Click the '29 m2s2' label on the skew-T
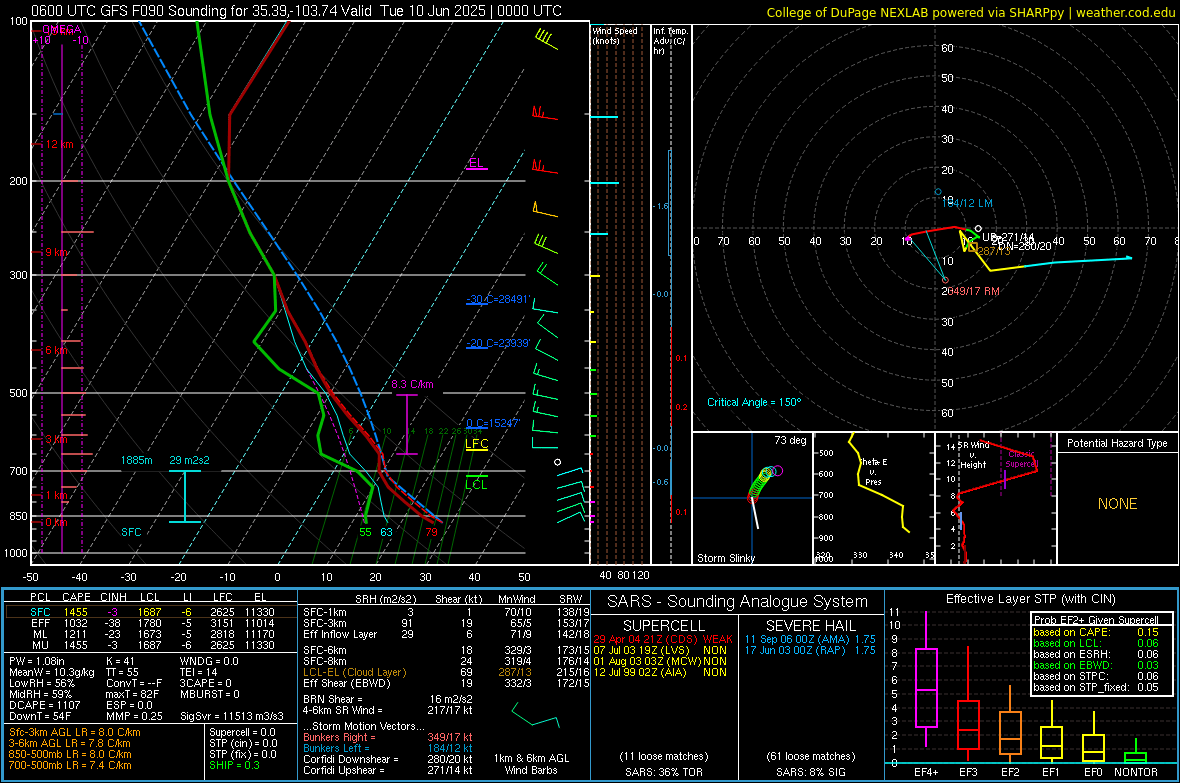Image resolution: width=1180 pixels, height=783 pixels. (190, 460)
